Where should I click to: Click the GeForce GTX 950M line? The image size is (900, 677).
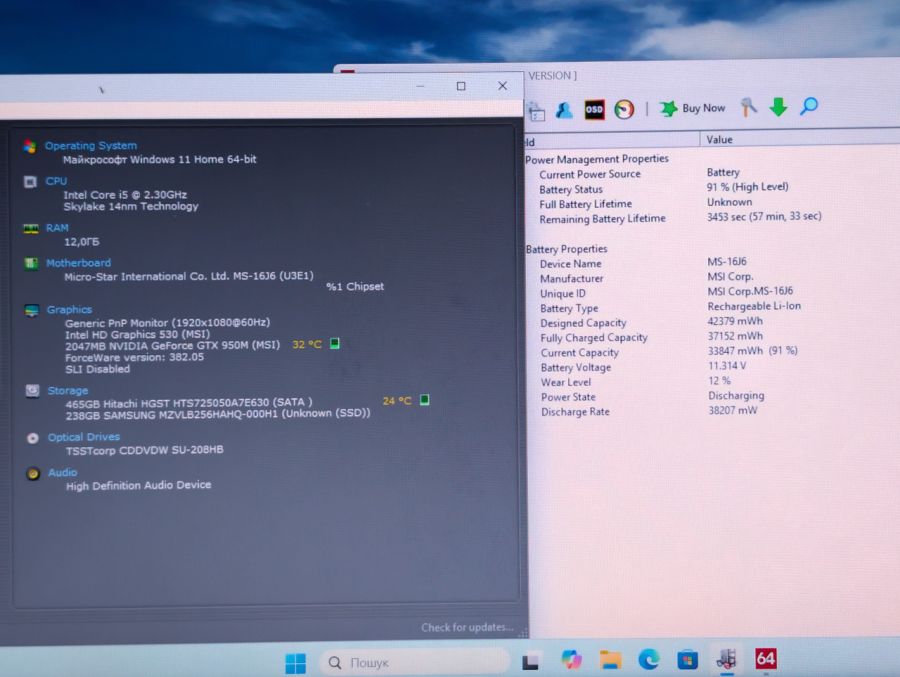[172, 346]
